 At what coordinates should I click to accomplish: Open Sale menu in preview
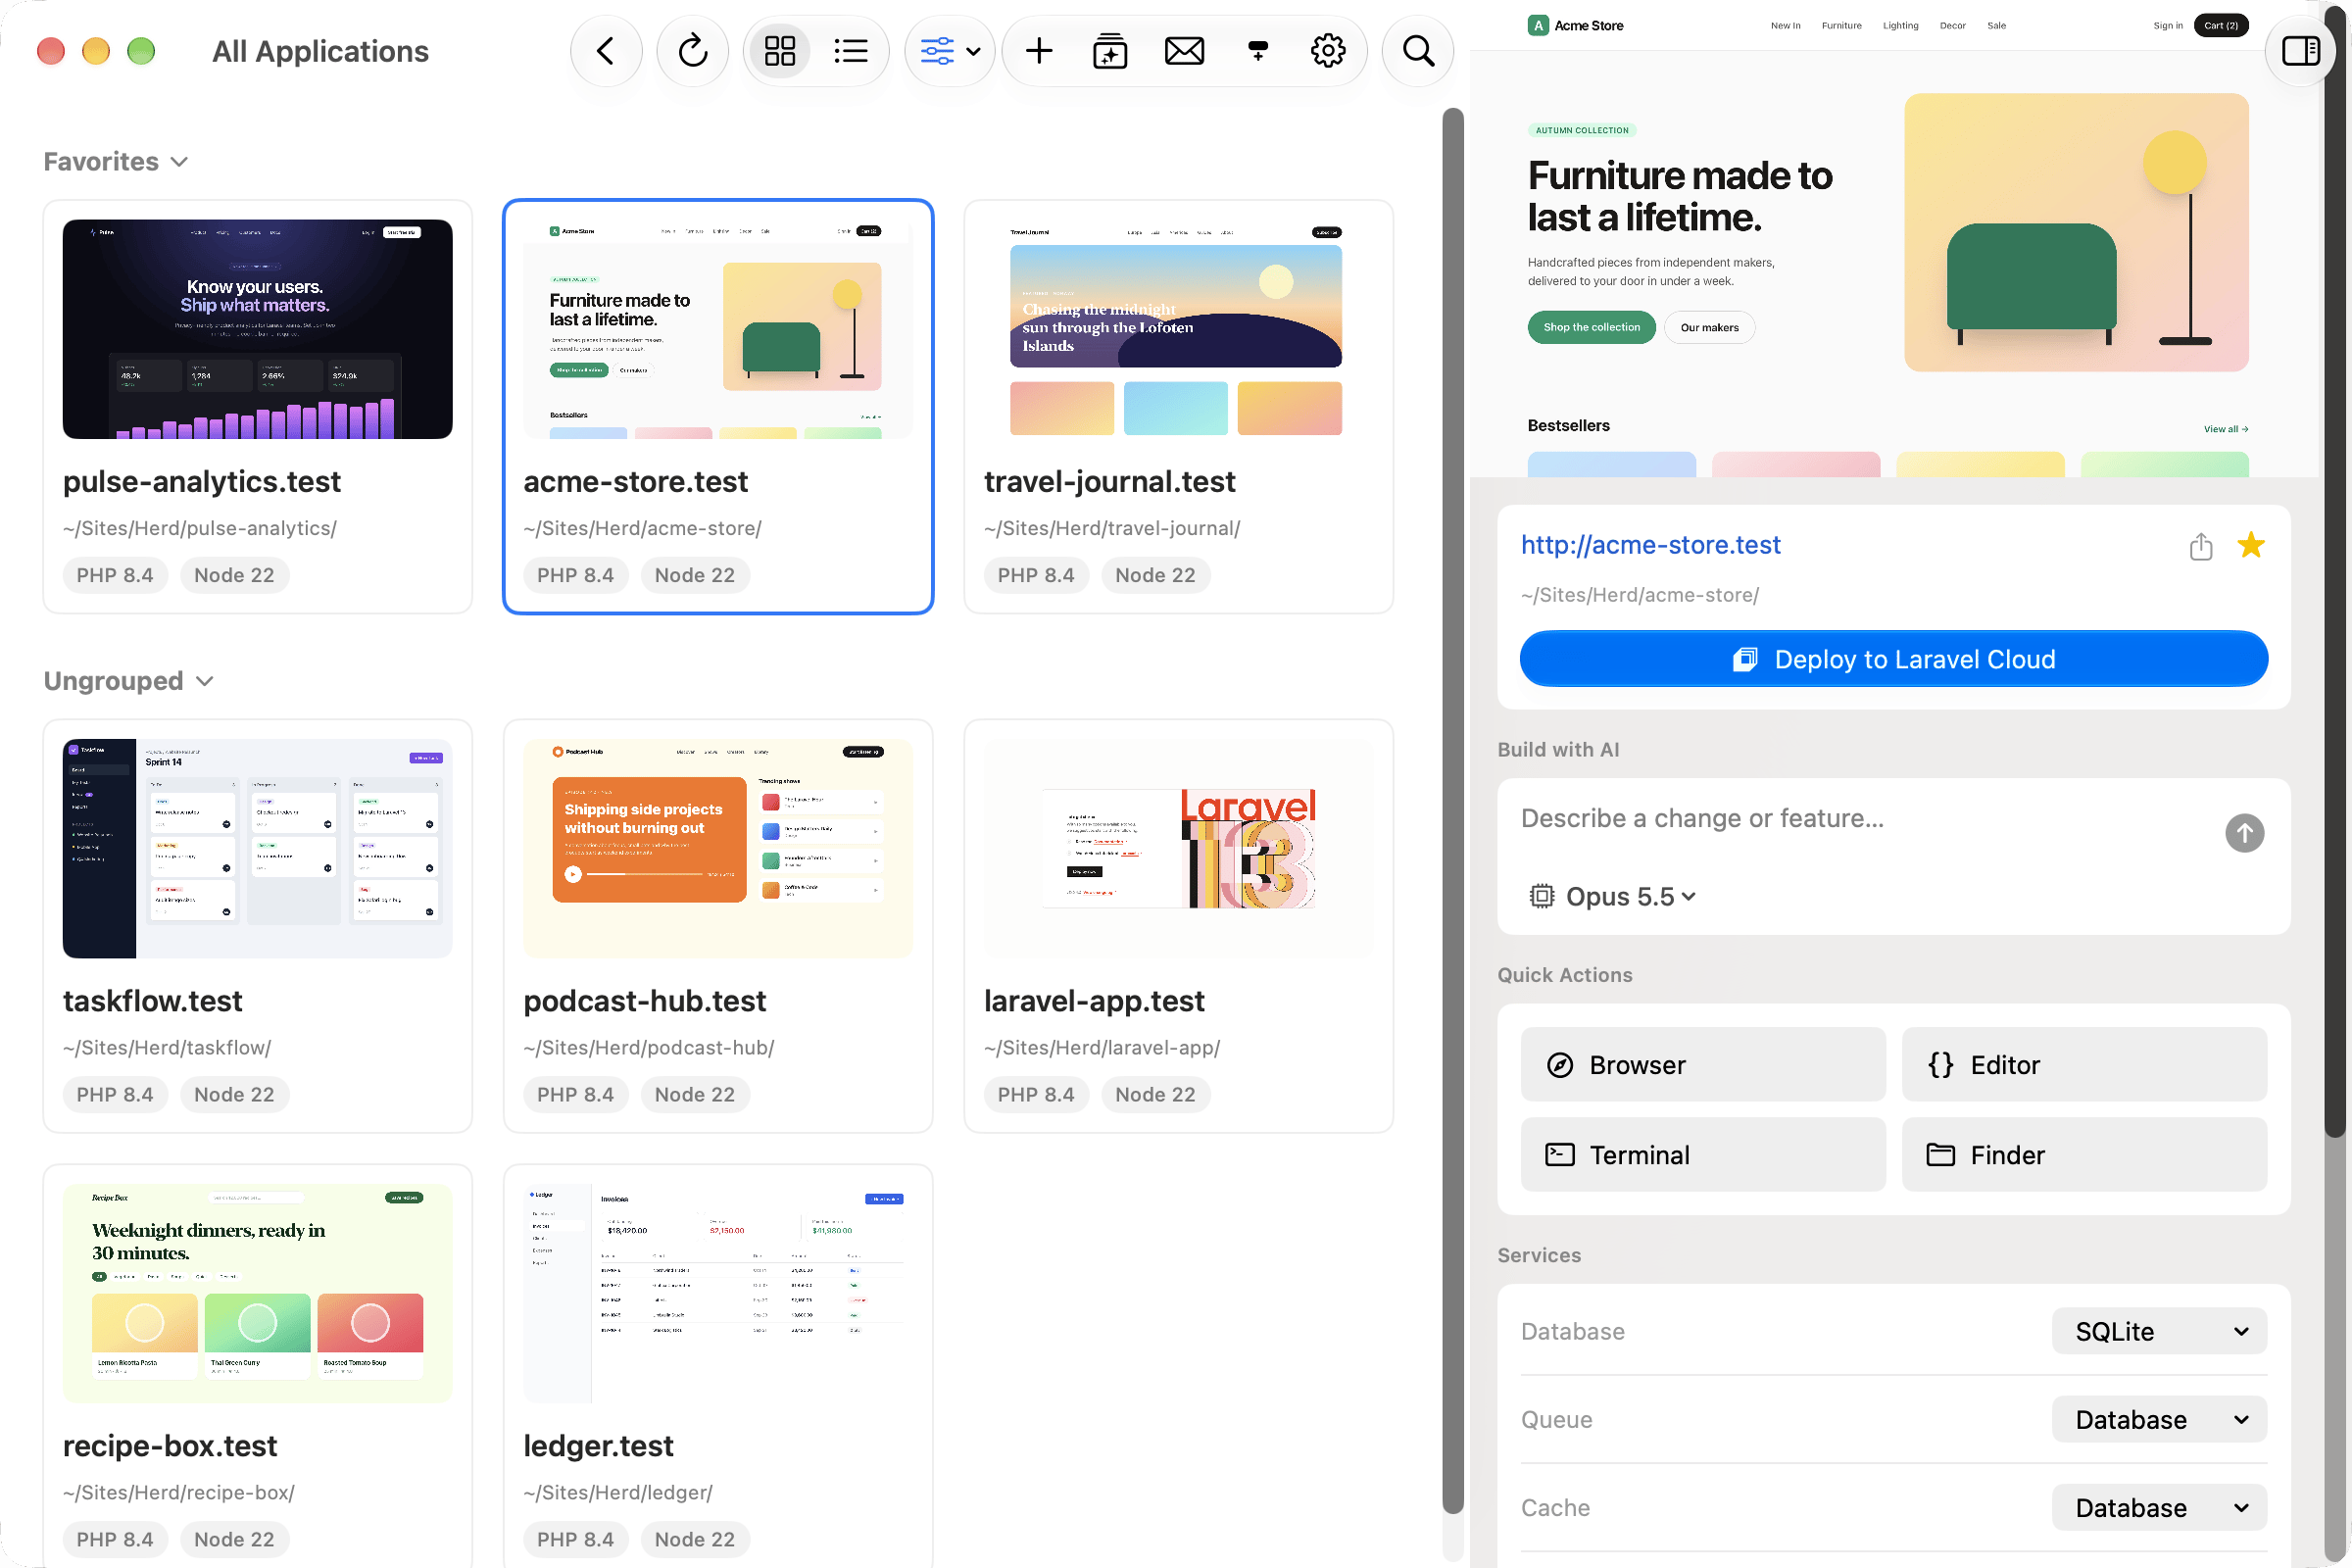pos(1996,26)
